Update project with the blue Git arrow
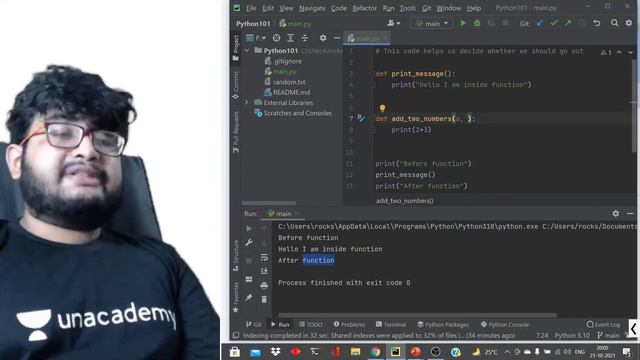640x360 pixels. coord(540,23)
